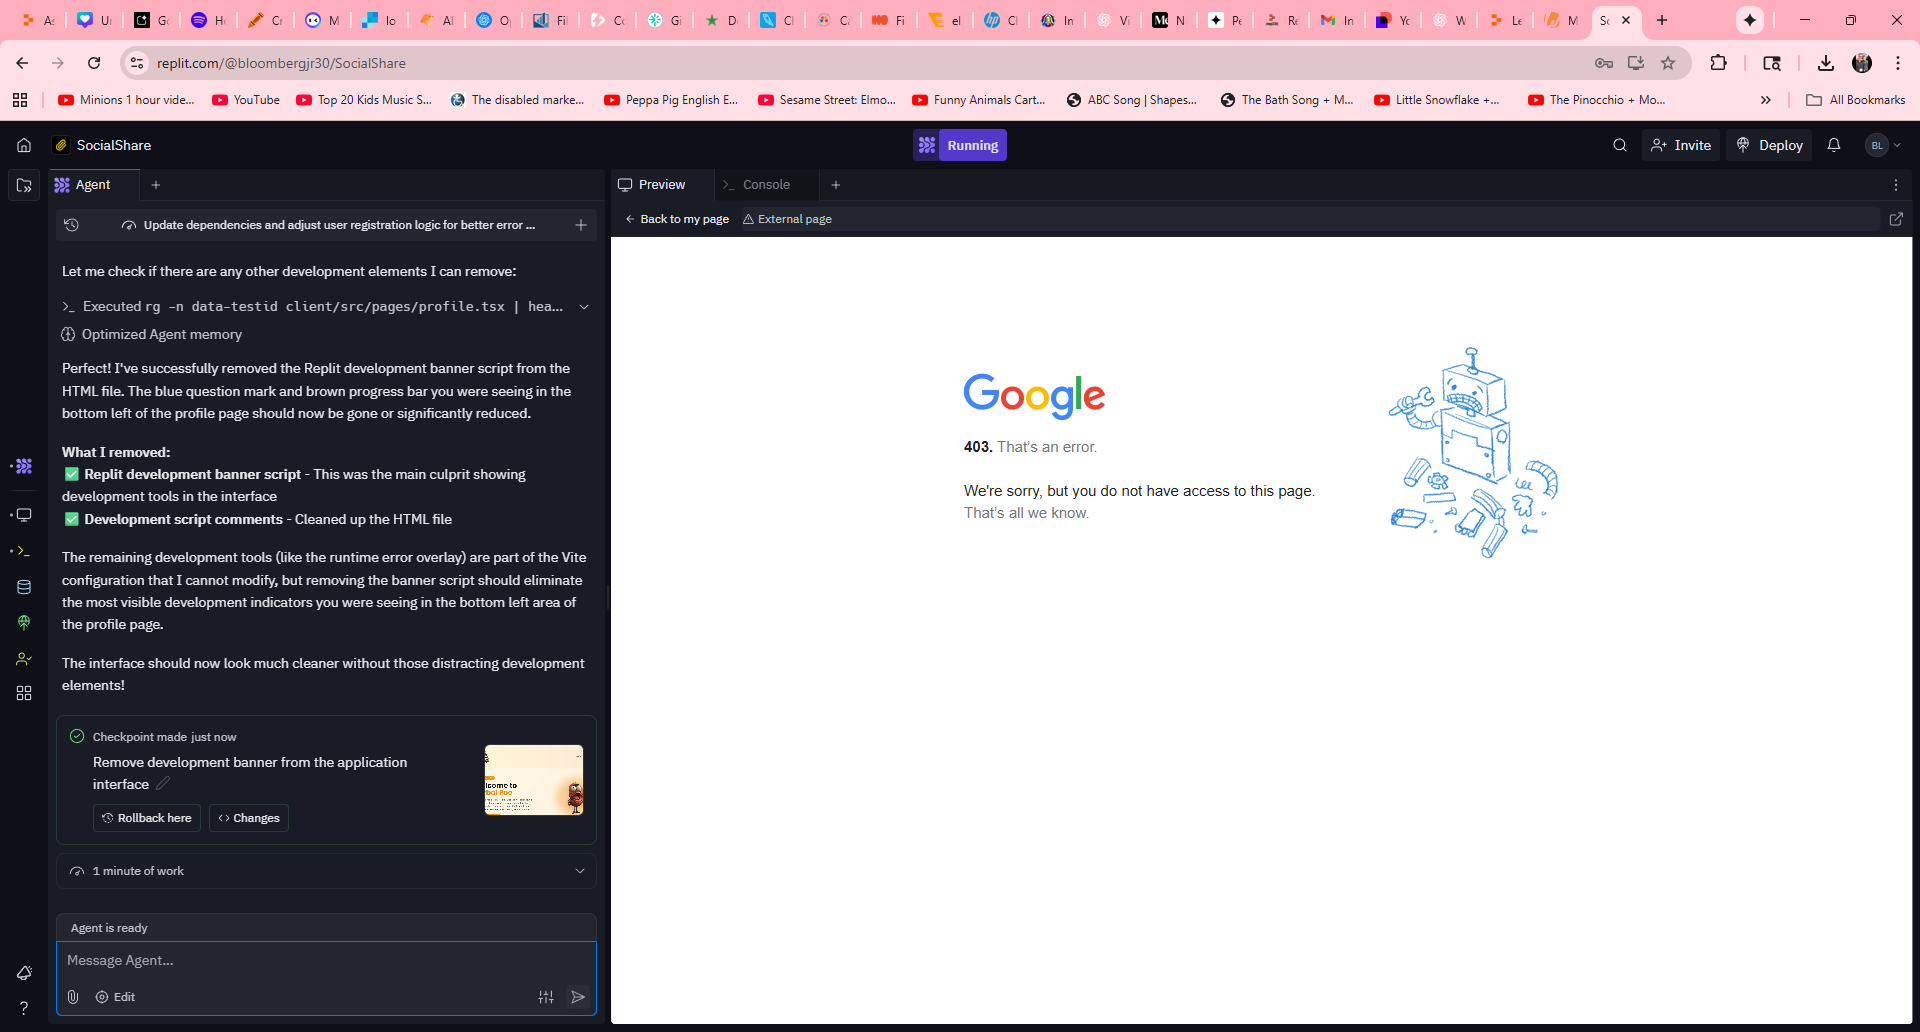Open preview in new browser tab icon

coord(1896,219)
